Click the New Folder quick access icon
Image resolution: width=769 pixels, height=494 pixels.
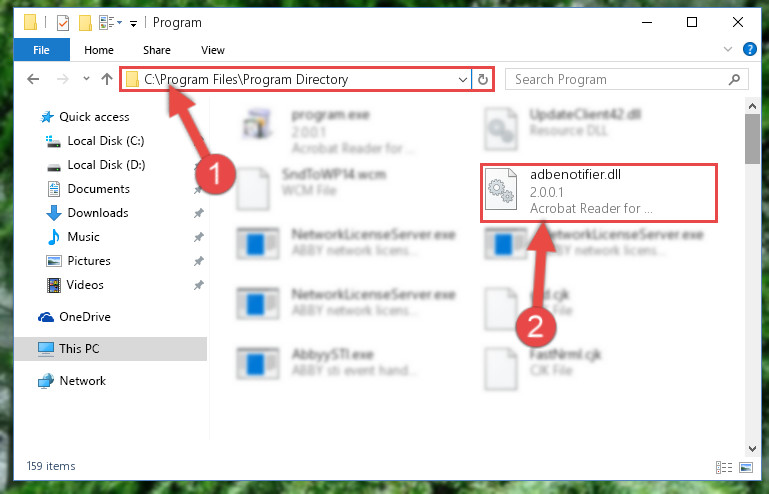pyautogui.click(x=85, y=23)
